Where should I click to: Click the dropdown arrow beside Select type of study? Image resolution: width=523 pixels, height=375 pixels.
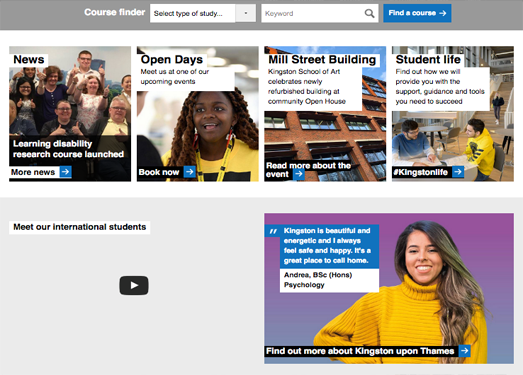[245, 13]
